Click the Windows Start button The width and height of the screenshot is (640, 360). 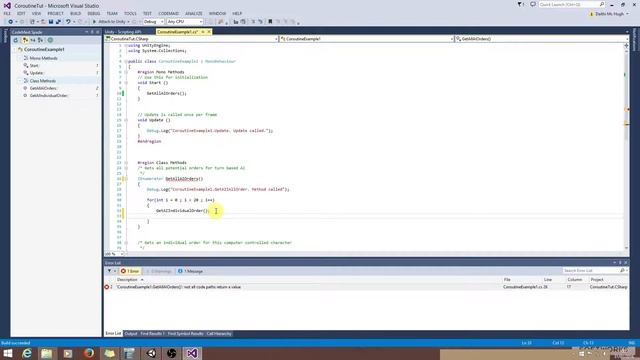click(8, 353)
